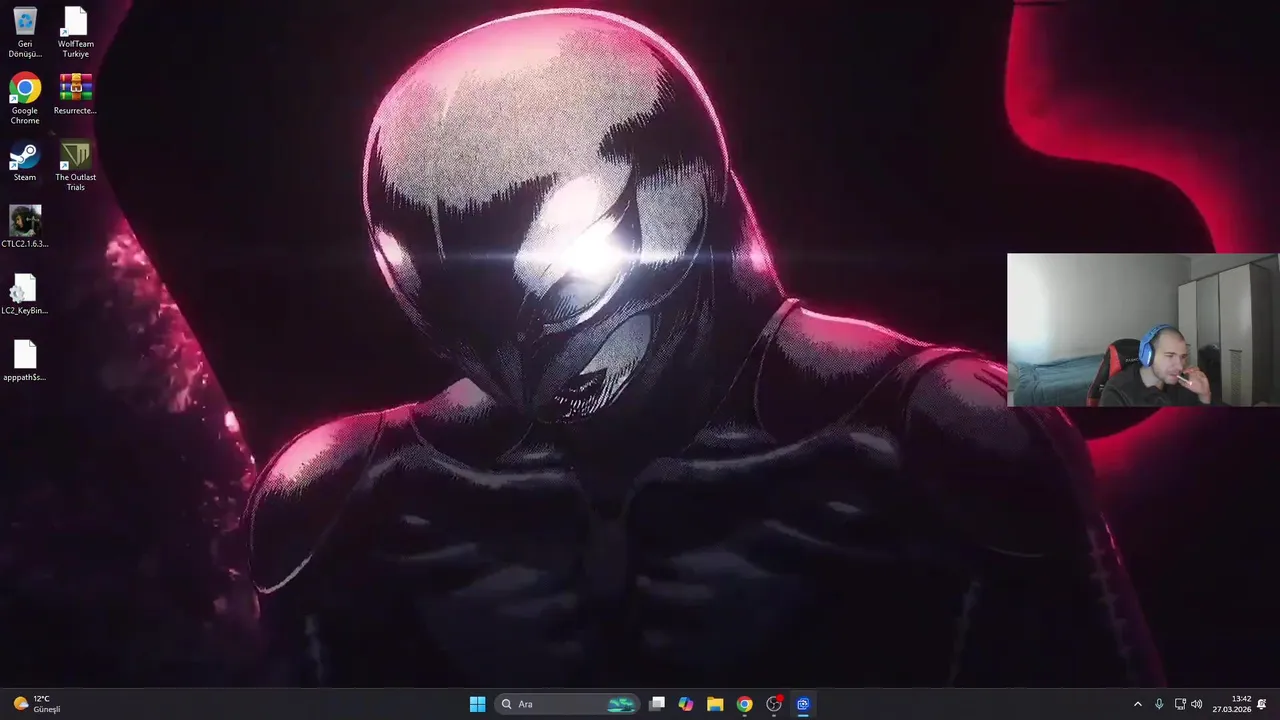Open the clock showing 13:42 27.03.2026
The height and width of the screenshot is (720, 1280).
click(x=1232, y=704)
